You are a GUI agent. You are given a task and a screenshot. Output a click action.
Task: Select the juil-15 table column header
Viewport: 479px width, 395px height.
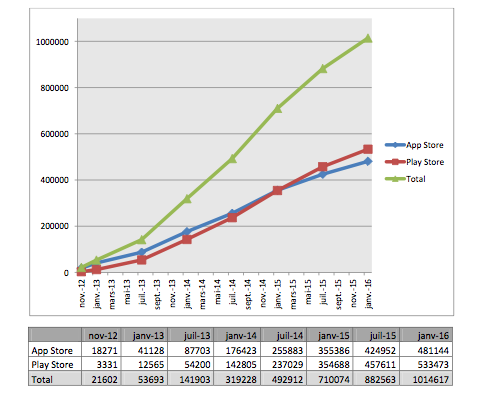coord(377,335)
